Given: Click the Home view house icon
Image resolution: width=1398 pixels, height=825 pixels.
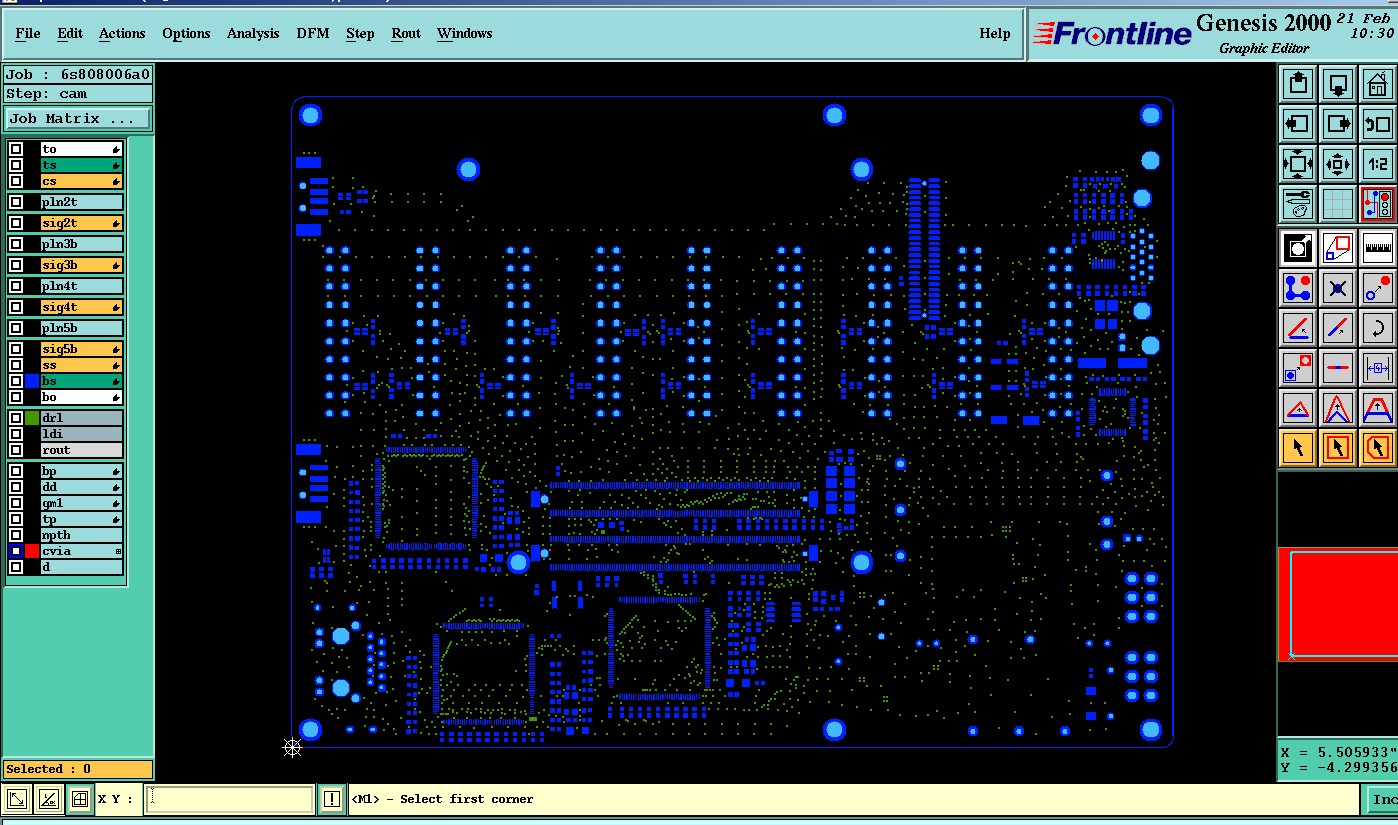Looking at the screenshot, I should click(x=1378, y=83).
